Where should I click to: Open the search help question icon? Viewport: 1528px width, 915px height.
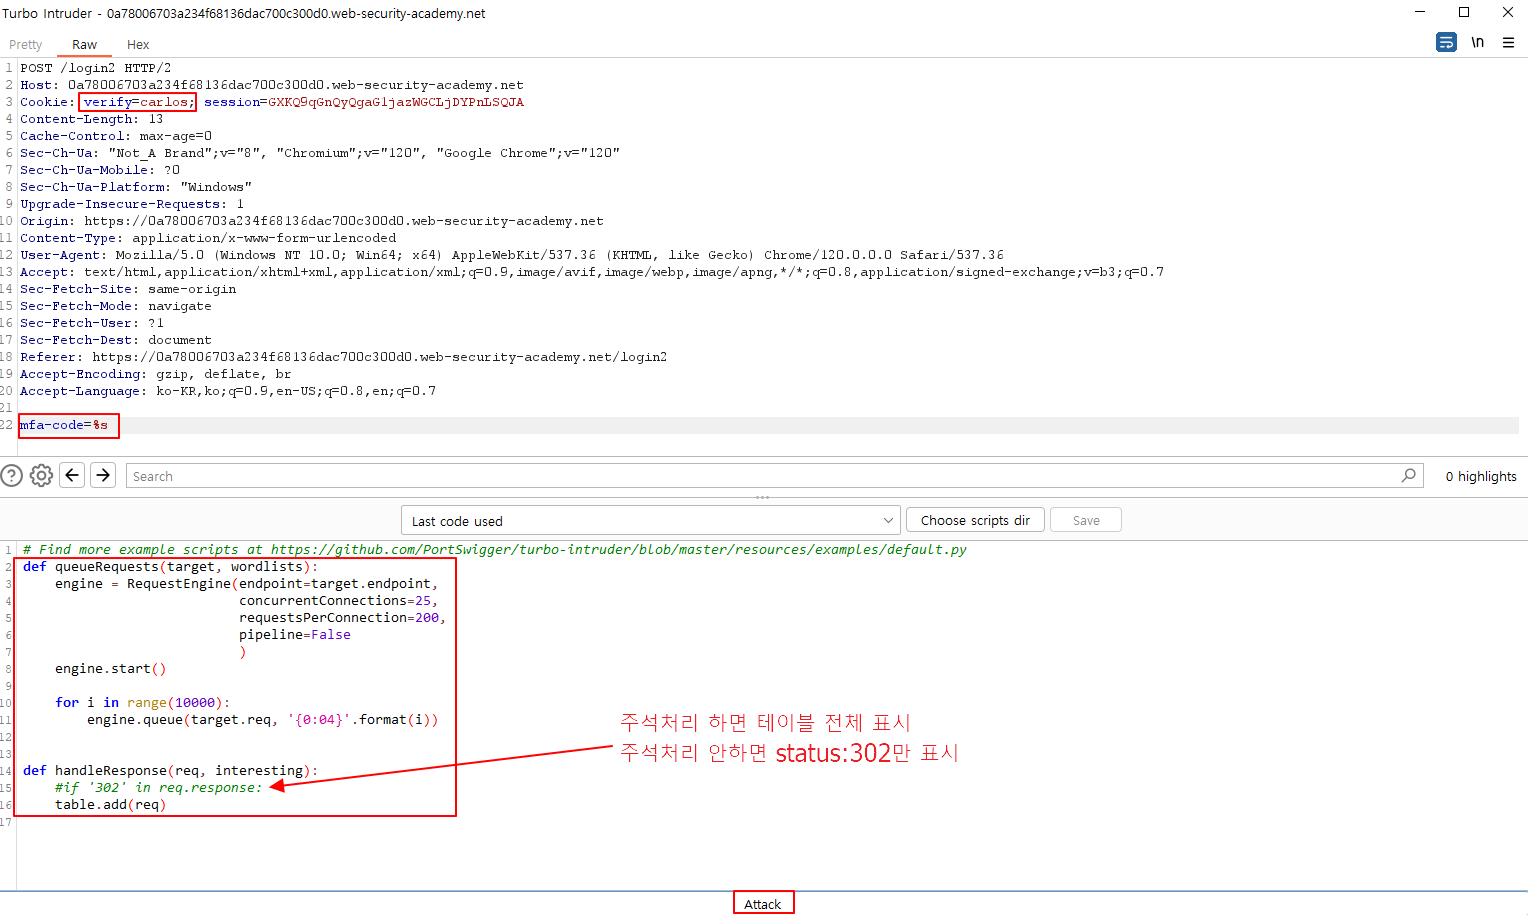pyautogui.click(x=12, y=475)
